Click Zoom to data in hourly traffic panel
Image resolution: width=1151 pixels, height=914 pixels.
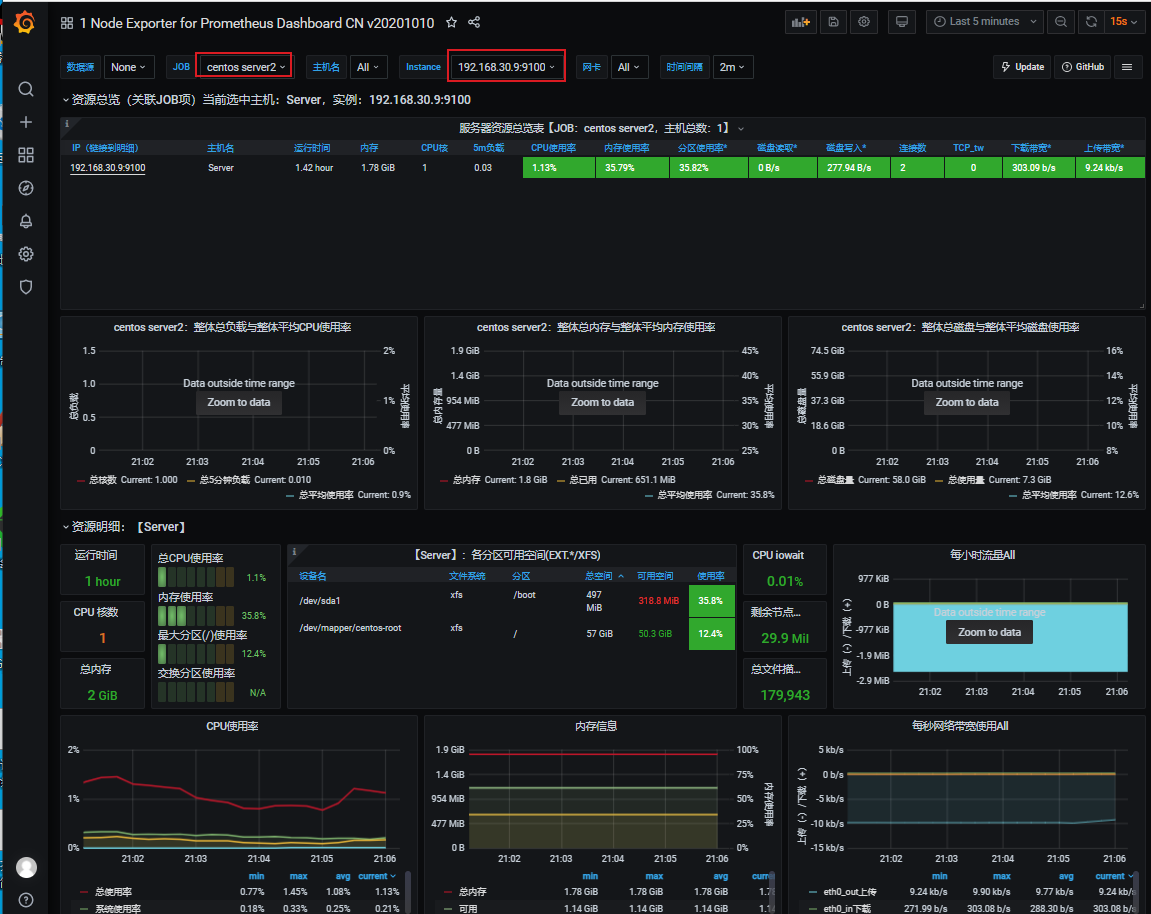pyautogui.click(x=990, y=632)
